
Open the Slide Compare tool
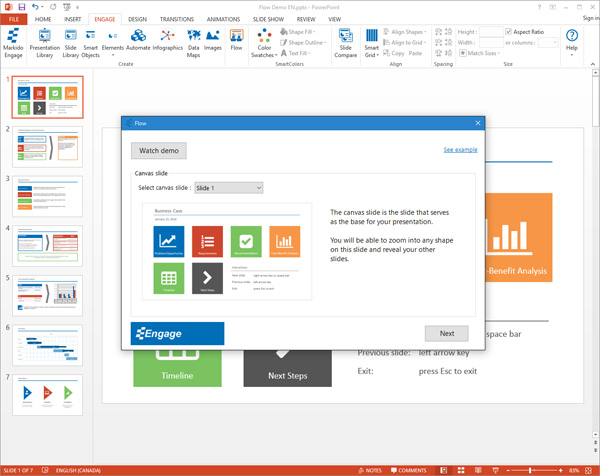pos(346,40)
